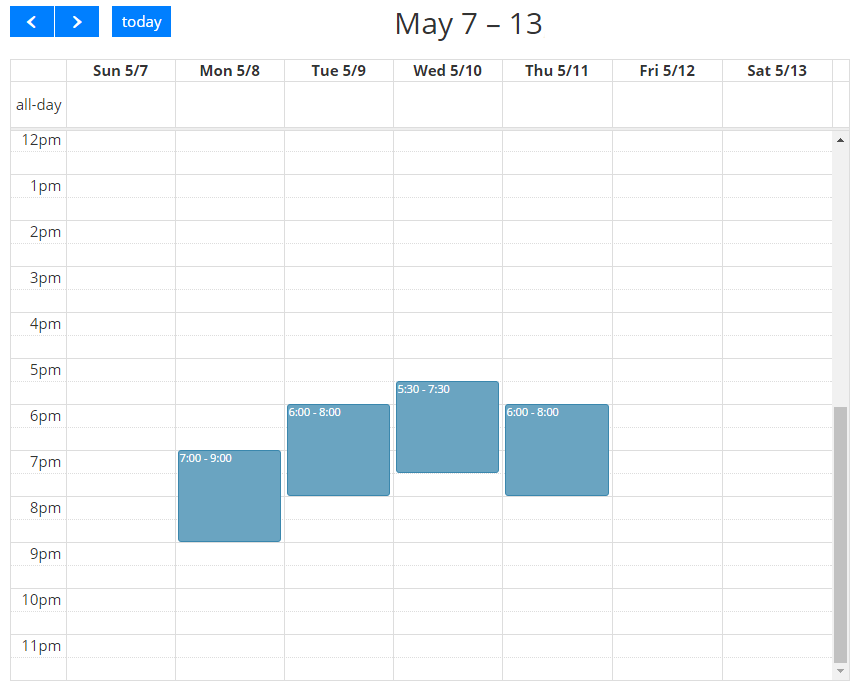Viewport: 861px width, 689px height.
Task: Click scrollbar down arrow
Action: pyautogui.click(x=840, y=671)
